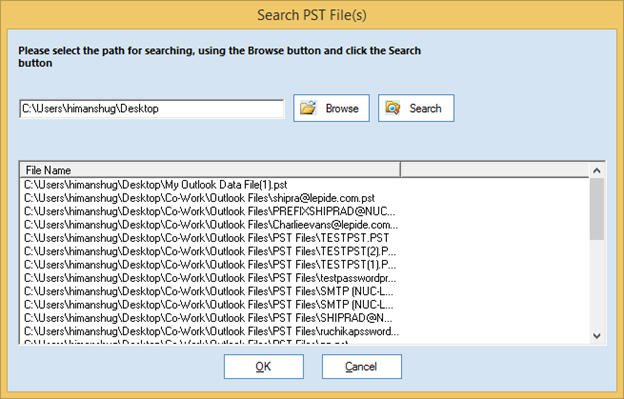The width and height of the screenshot is (624, 399).
Task: Select the PREFIXSHIPRAD@NUC... file row
Action: 211,211
